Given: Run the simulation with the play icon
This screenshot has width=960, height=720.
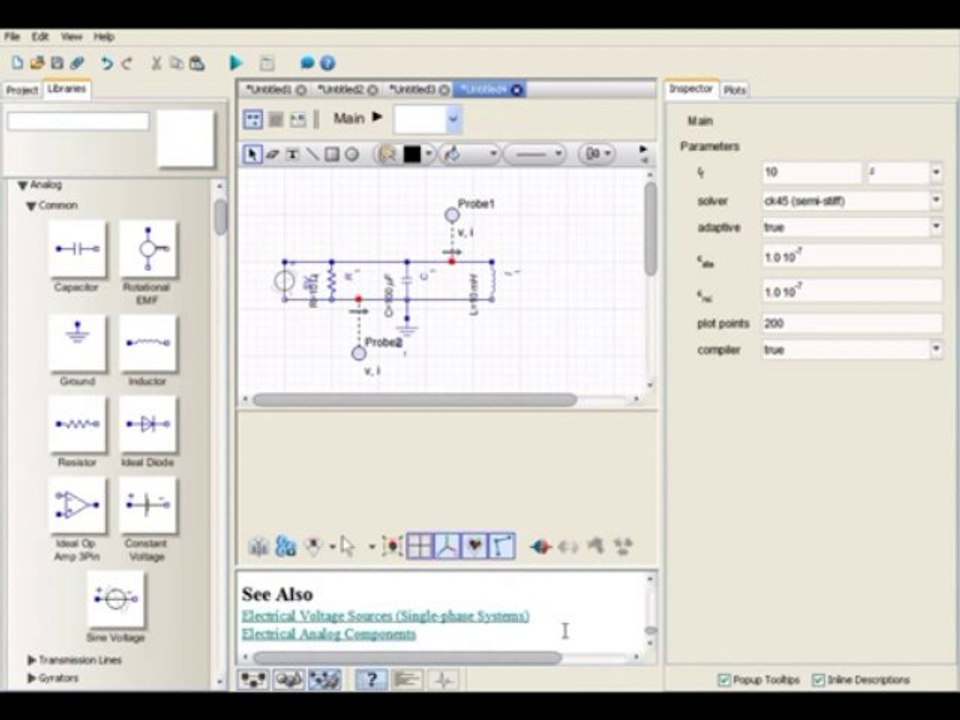Looking at the screenshot, I should coord(236,62).
